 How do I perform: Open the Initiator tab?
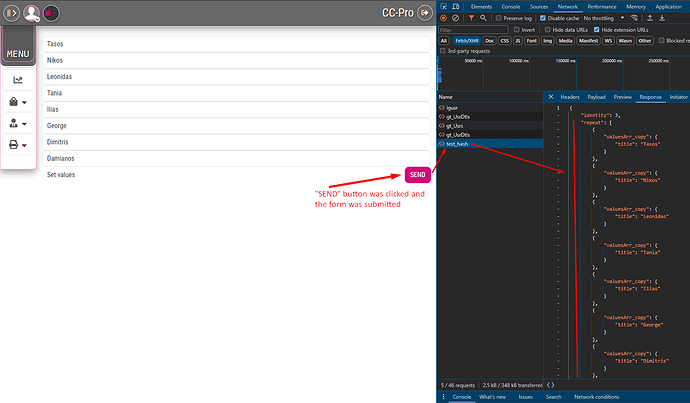[678, 97]
